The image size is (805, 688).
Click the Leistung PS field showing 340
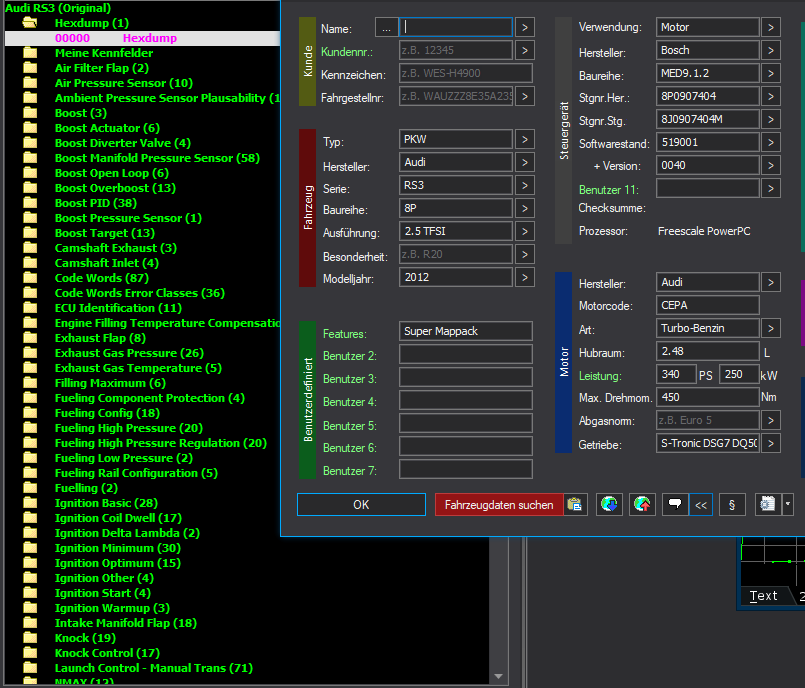(676, 374)
